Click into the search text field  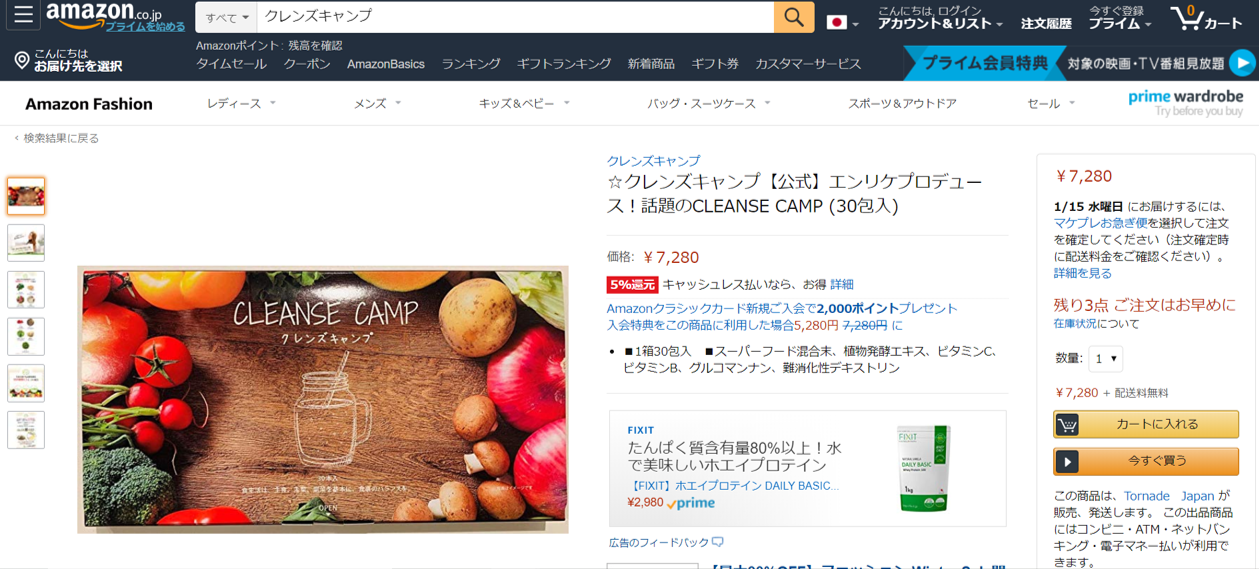tap(514, 17)
